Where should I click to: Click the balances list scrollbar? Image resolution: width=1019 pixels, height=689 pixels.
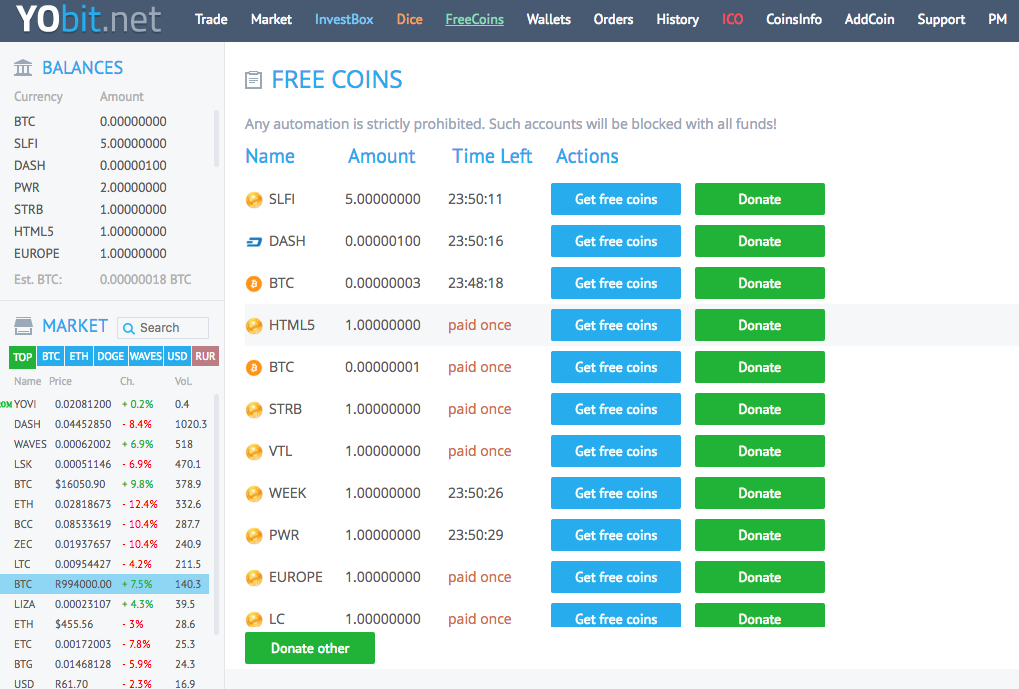[216, 138]
